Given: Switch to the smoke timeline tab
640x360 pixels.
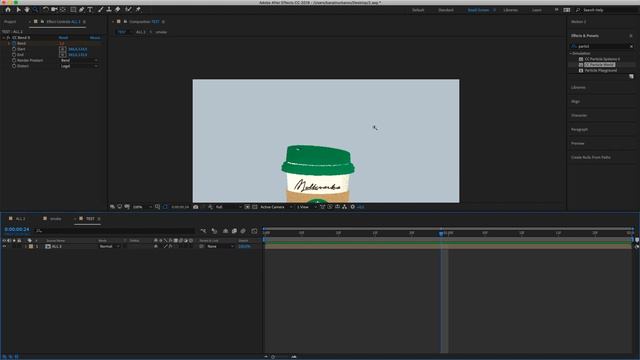Looking at the screenshot, I should 56,219.
